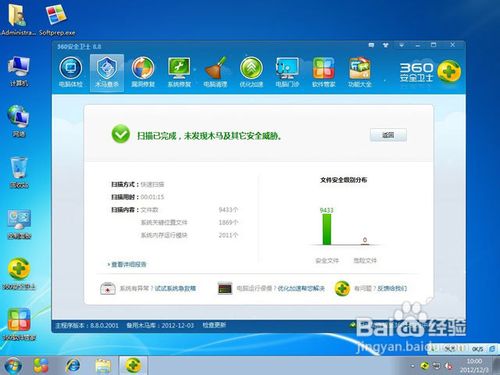Open the colorful 360 taskbar shortcut
The height and width of the screenshot is (375, 500).
41,365
